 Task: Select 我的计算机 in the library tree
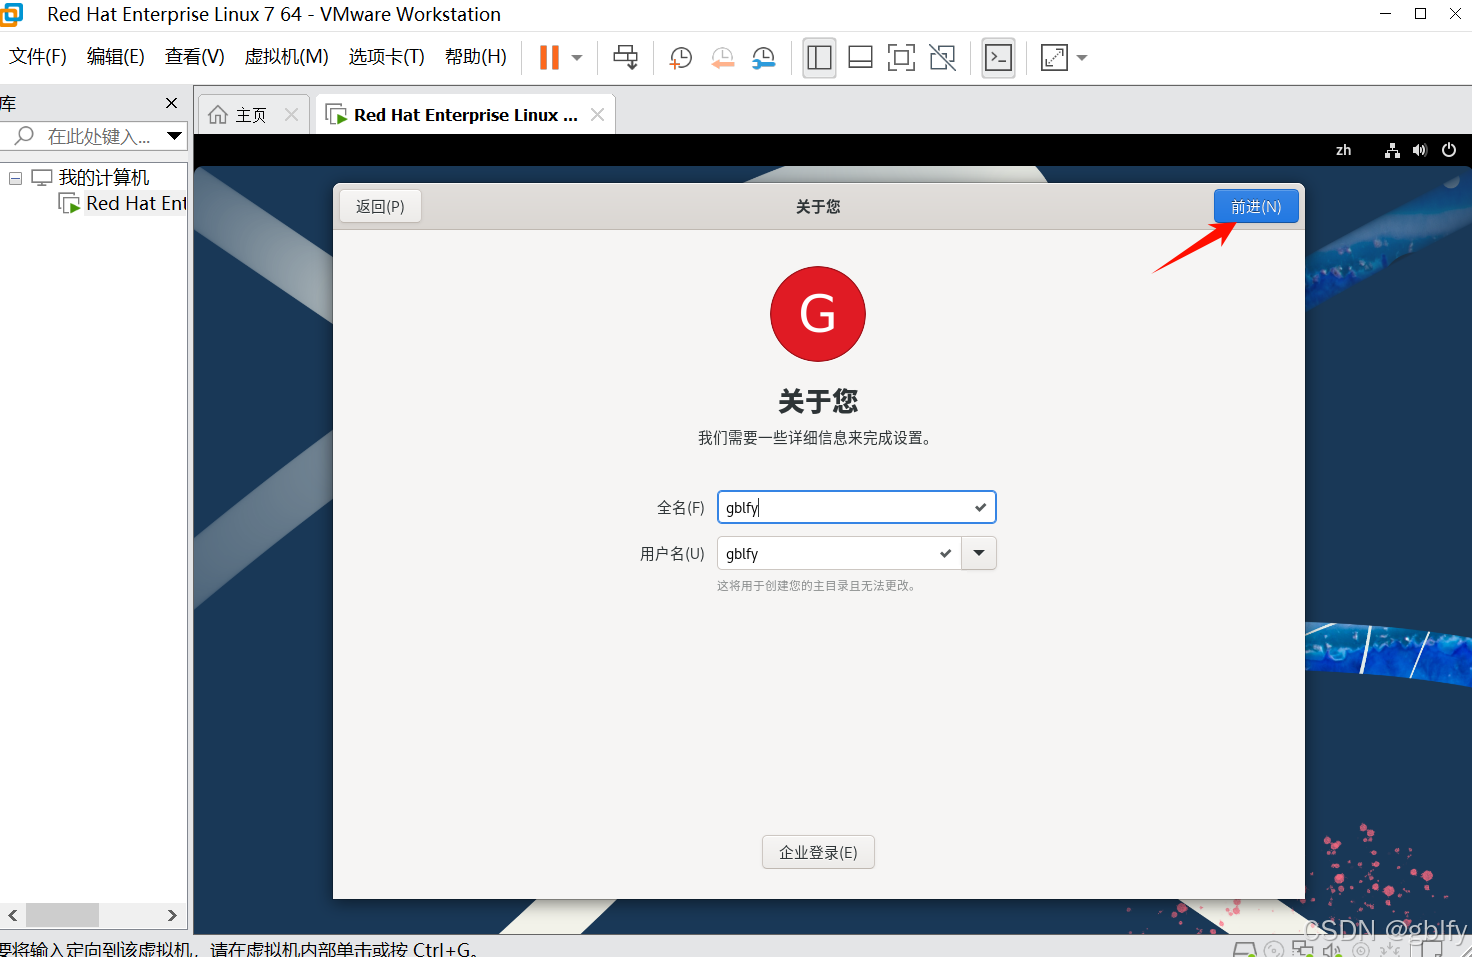tap(104, 178)
